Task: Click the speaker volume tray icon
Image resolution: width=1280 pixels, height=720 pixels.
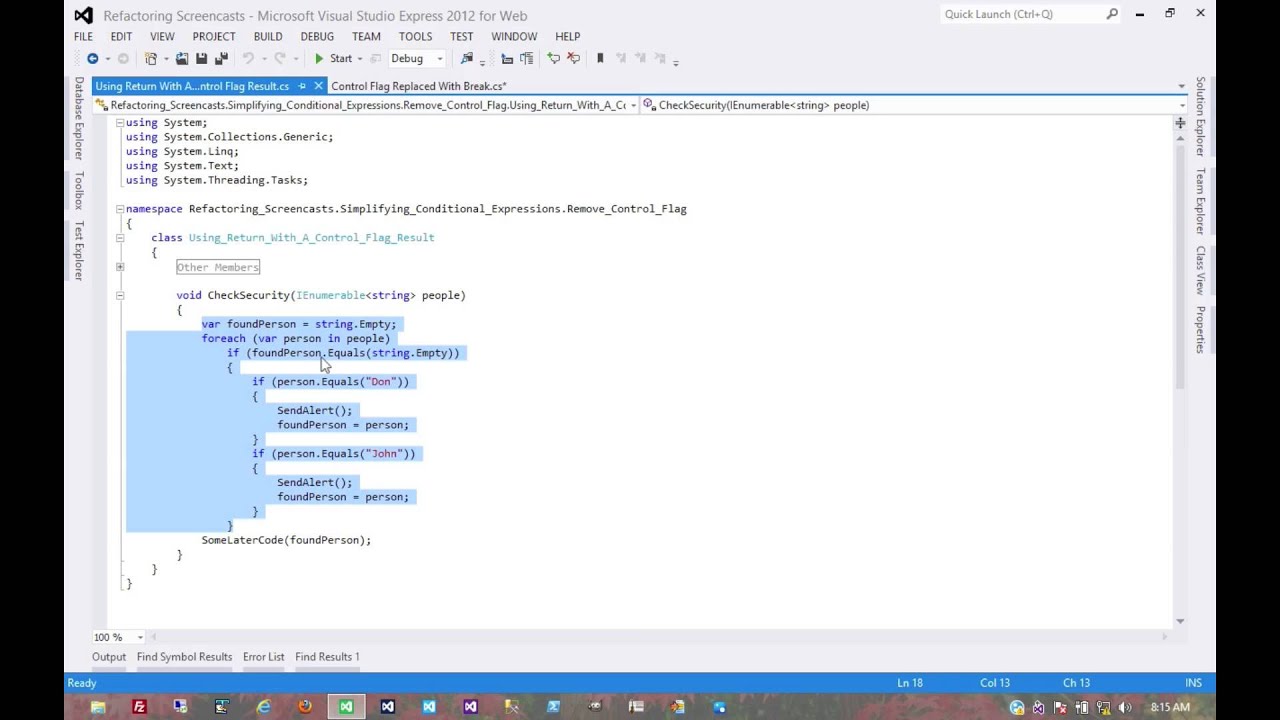Action: click(1125, 707)
